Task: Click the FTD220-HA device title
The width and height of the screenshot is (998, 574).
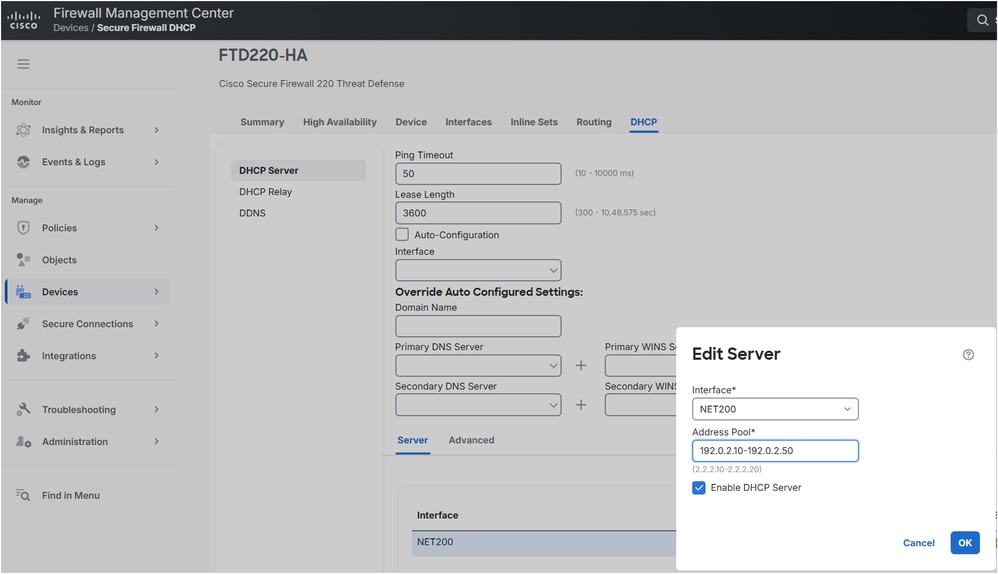Action: pos(263,55)
